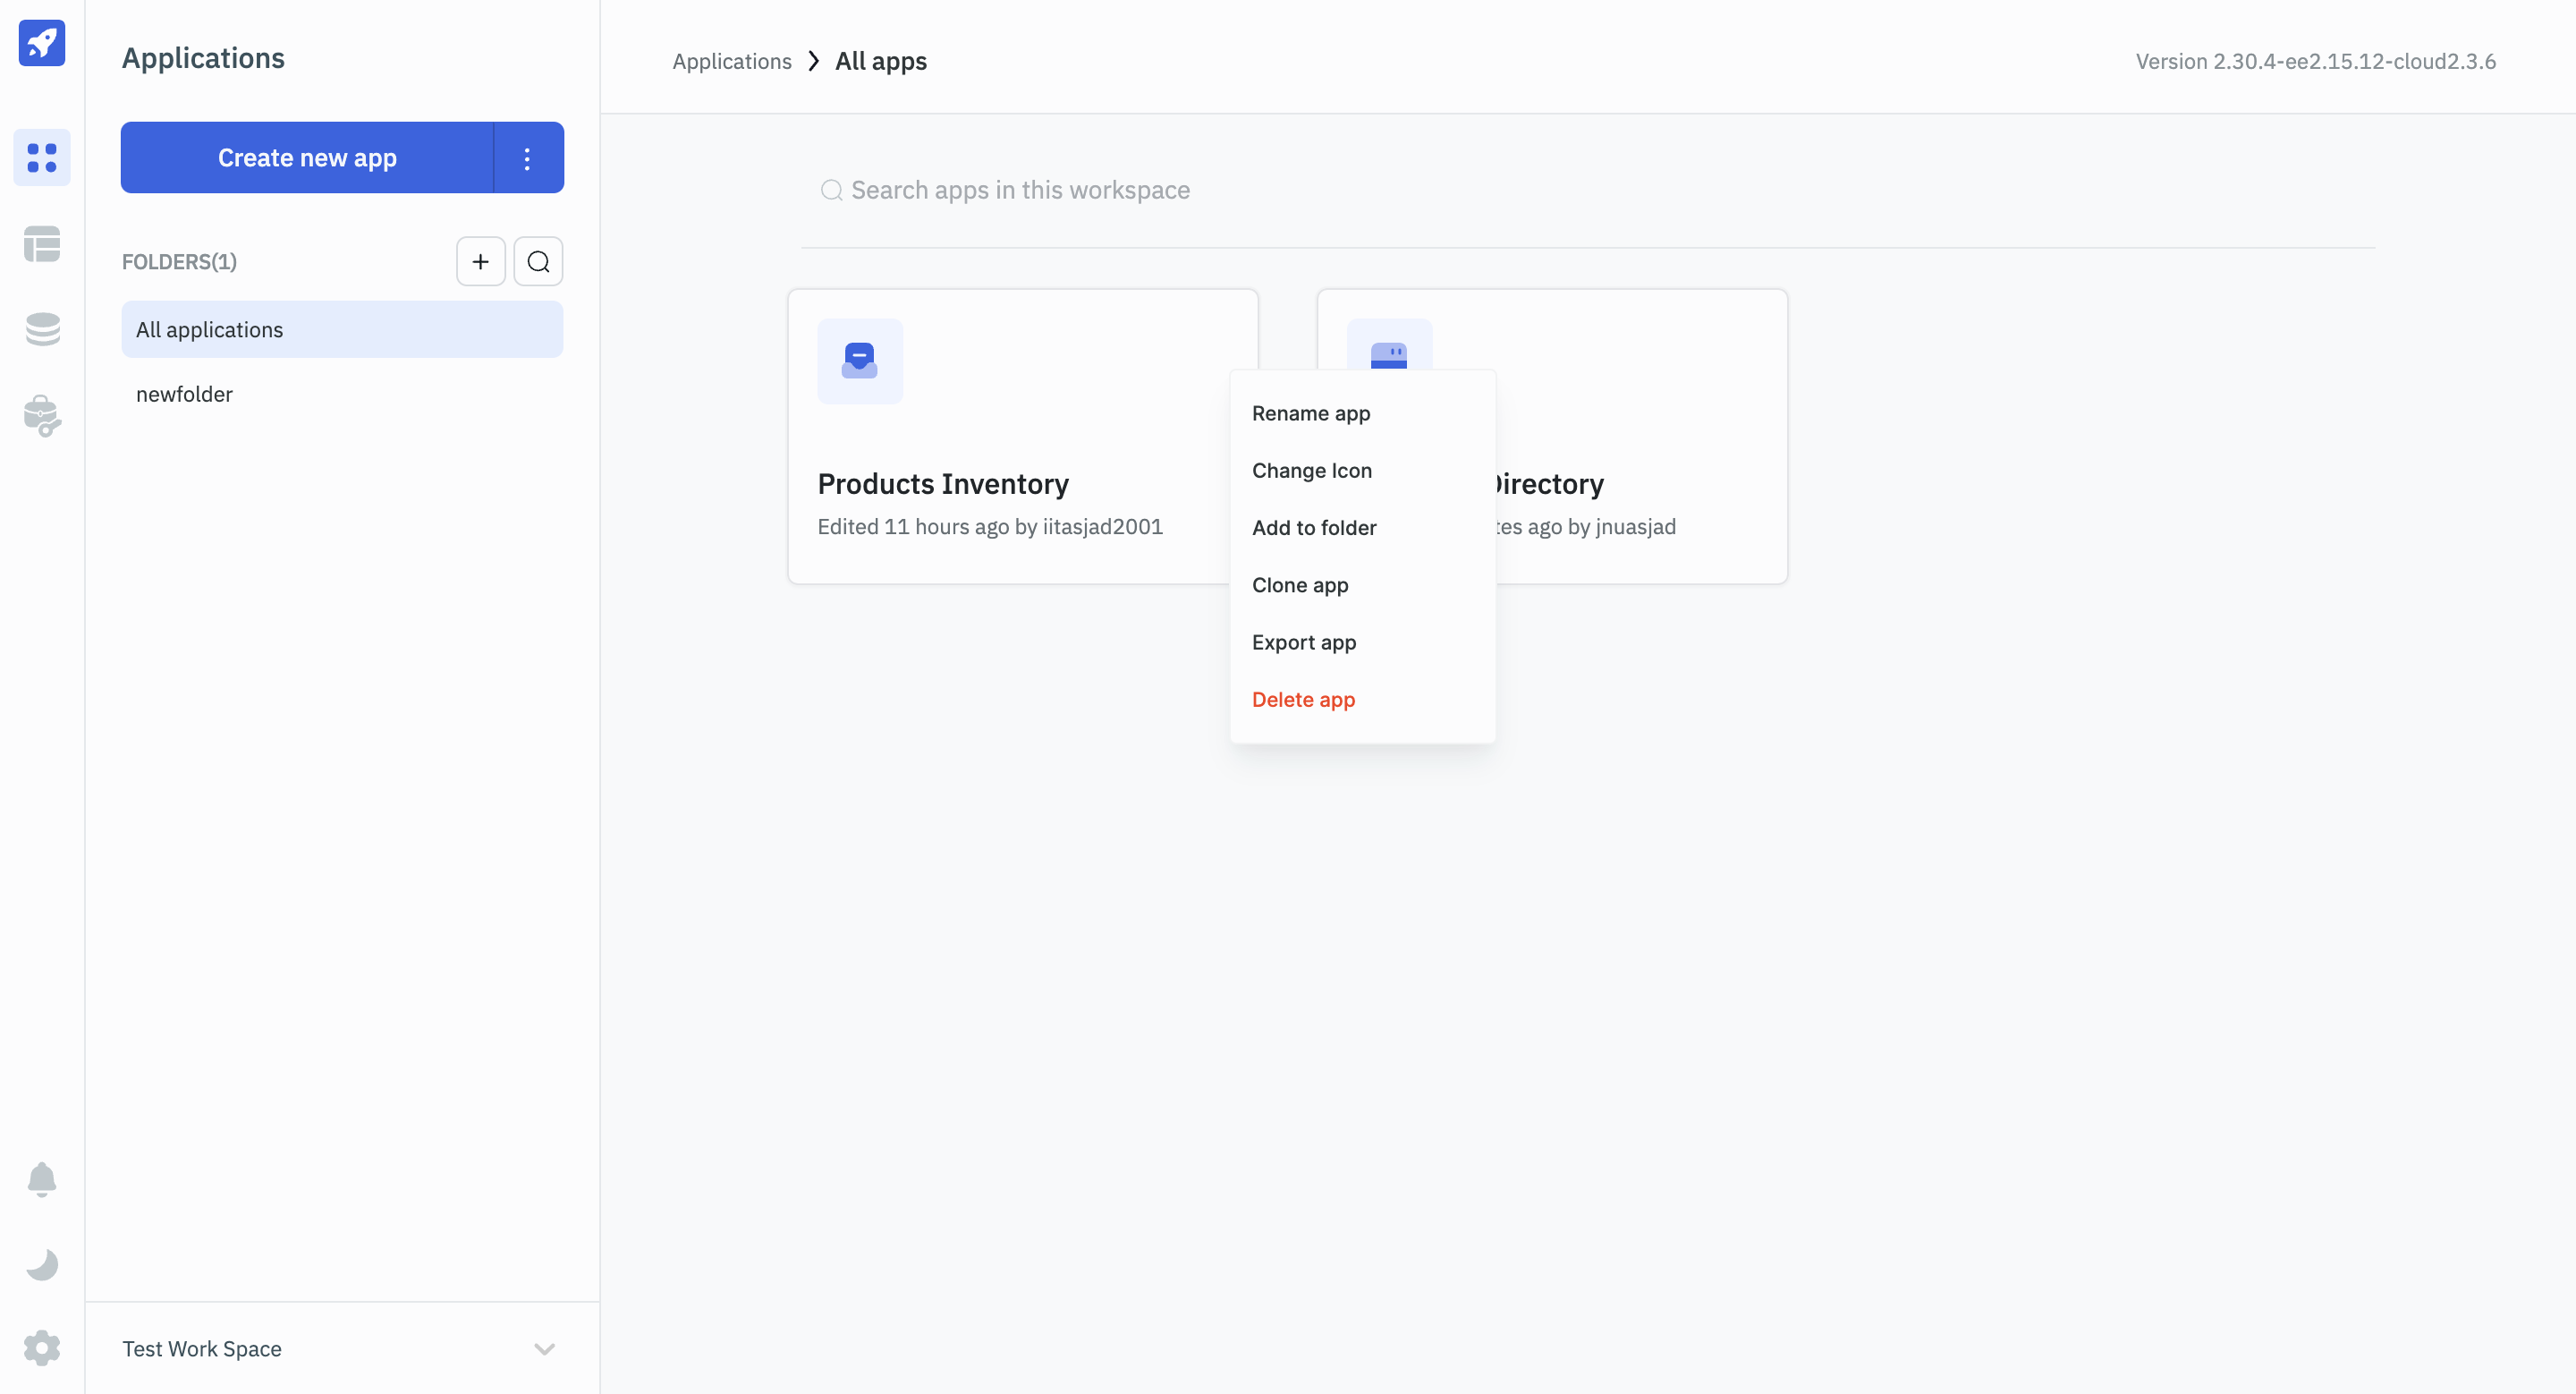Click the notifications bell icon

[41, 1181]
